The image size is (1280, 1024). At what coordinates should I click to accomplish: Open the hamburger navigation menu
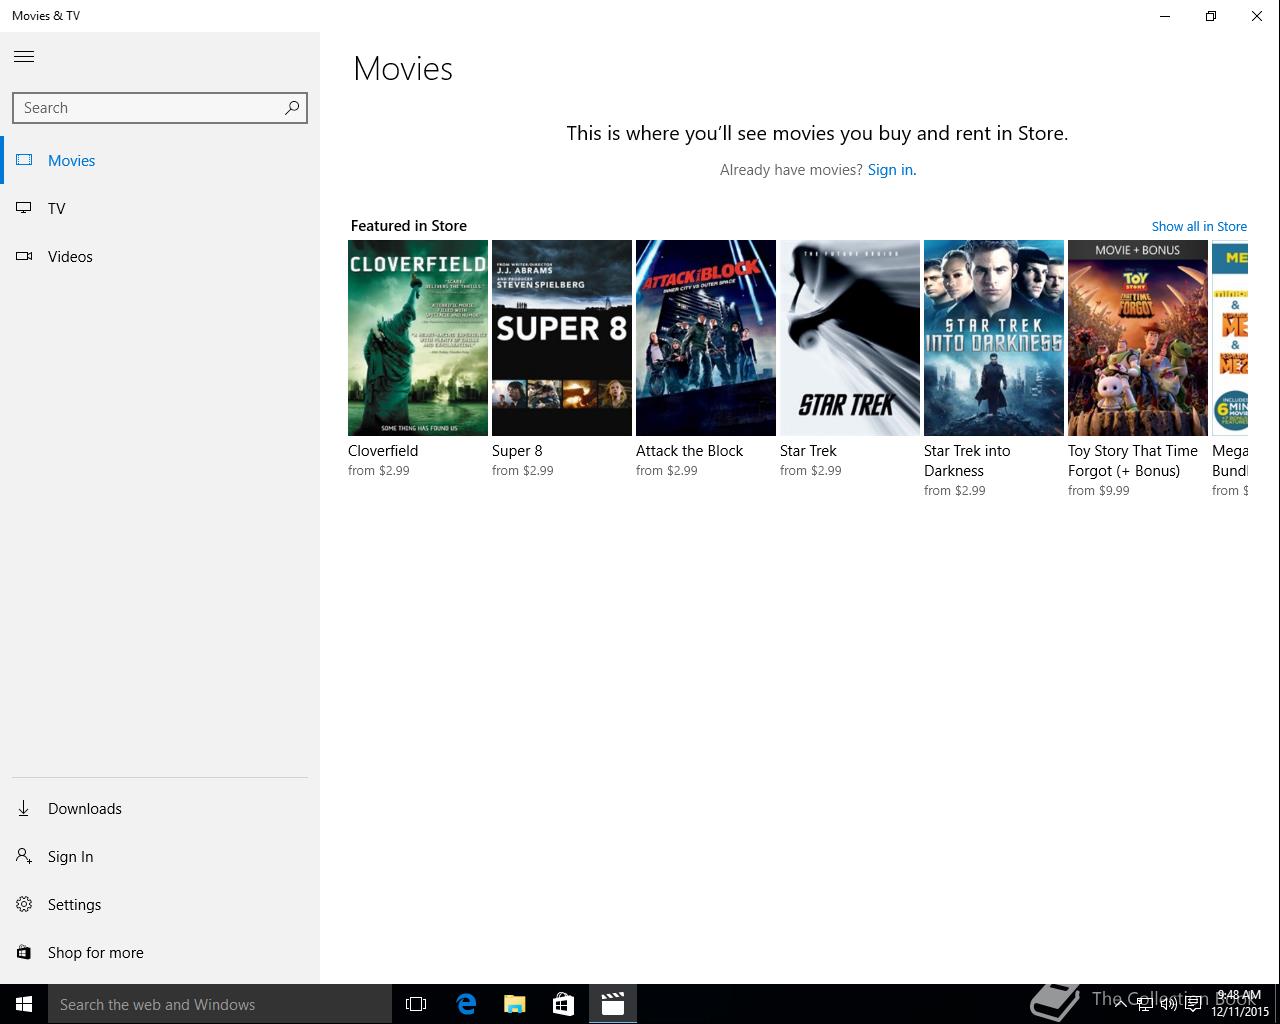click(x=24, y=57)
